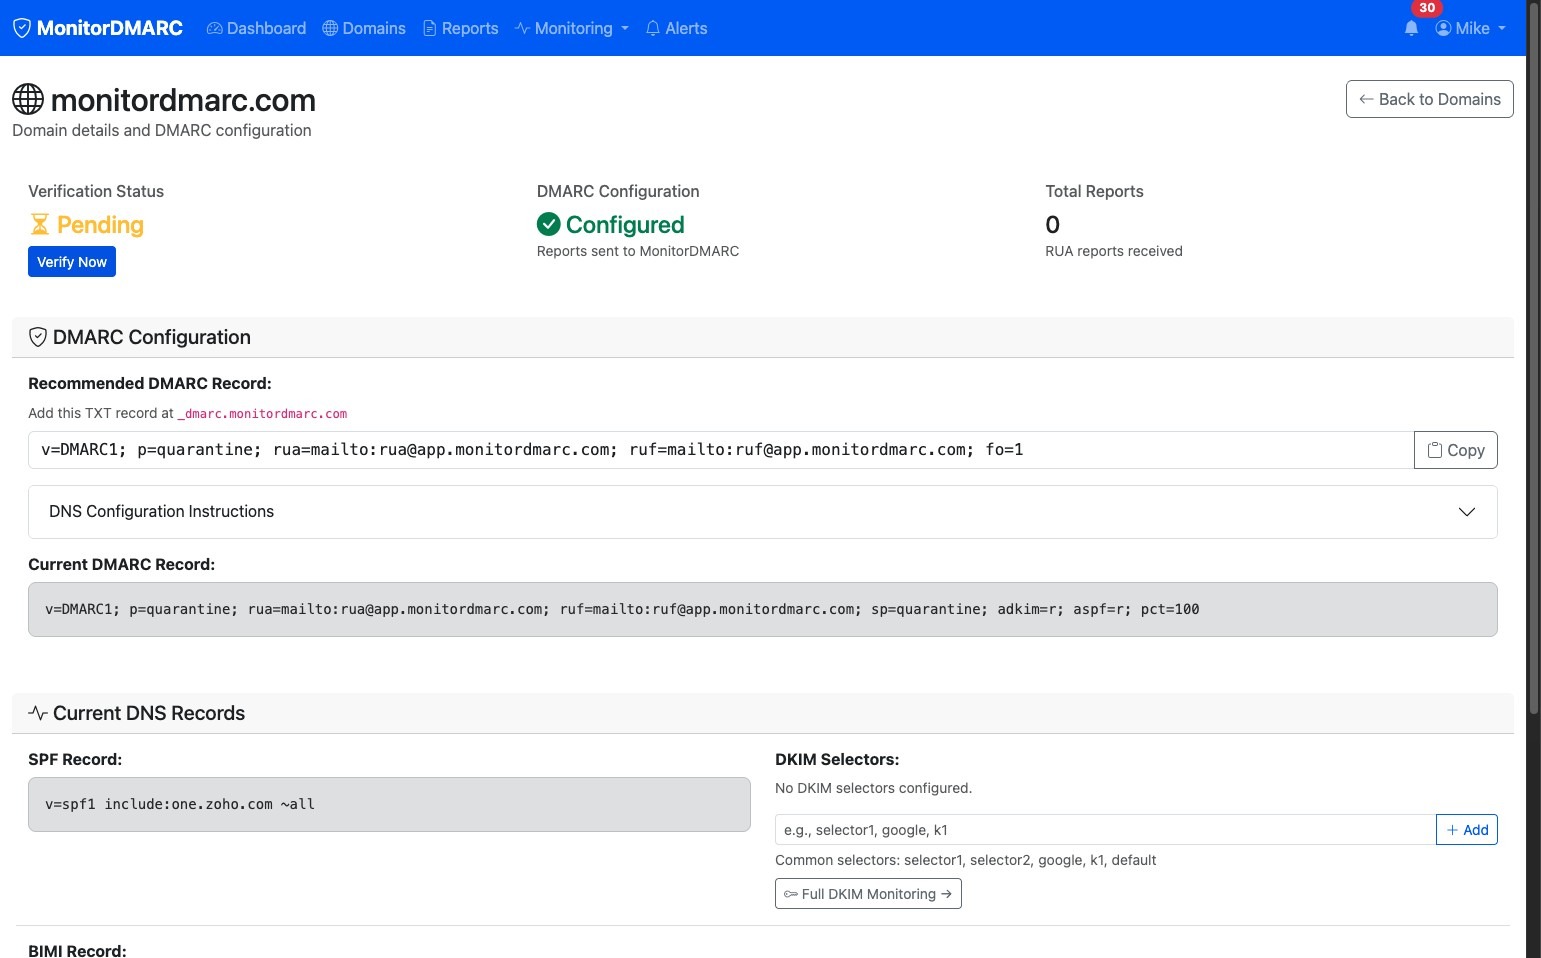Click the 'SPF Record:' label
Viewport: 1541px width, 958px height.
75,759
